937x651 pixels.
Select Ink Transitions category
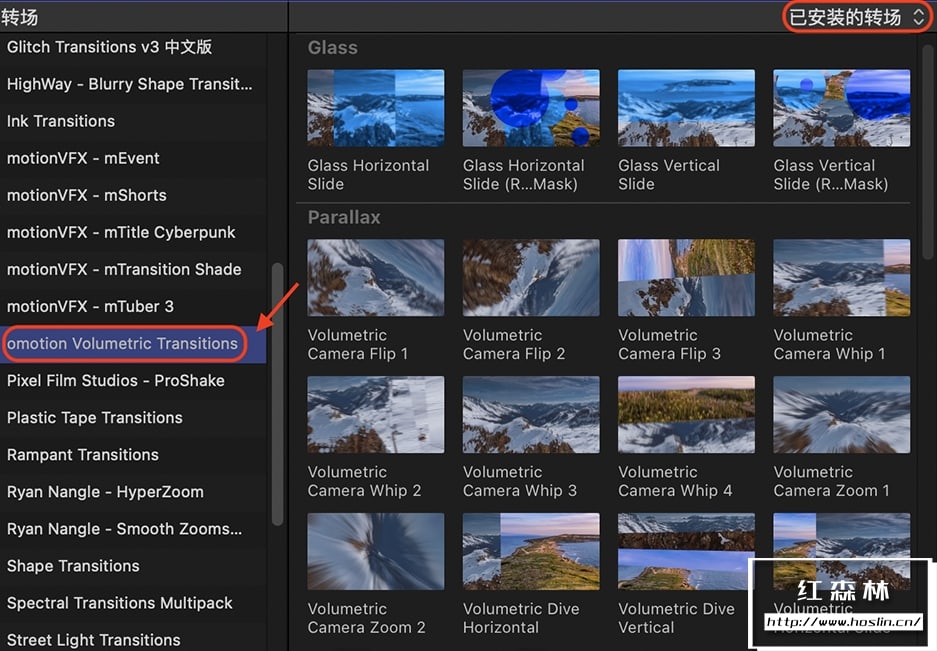[133, 121]
